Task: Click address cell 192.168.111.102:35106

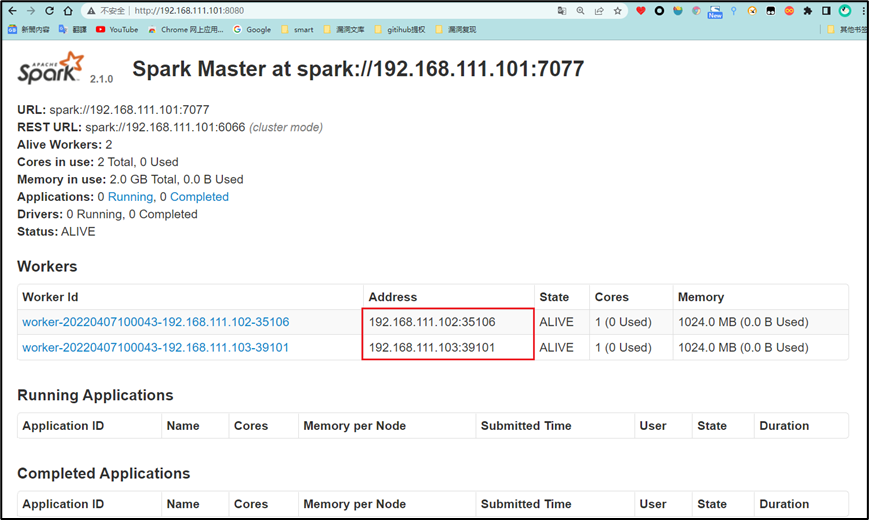Action: pos(448,322)
